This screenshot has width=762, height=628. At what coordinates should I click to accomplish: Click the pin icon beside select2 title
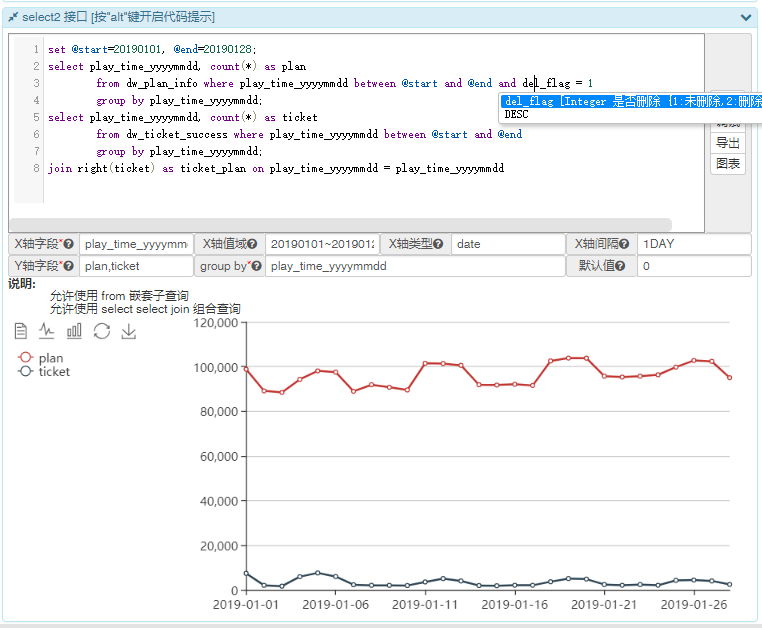(13, 17)
